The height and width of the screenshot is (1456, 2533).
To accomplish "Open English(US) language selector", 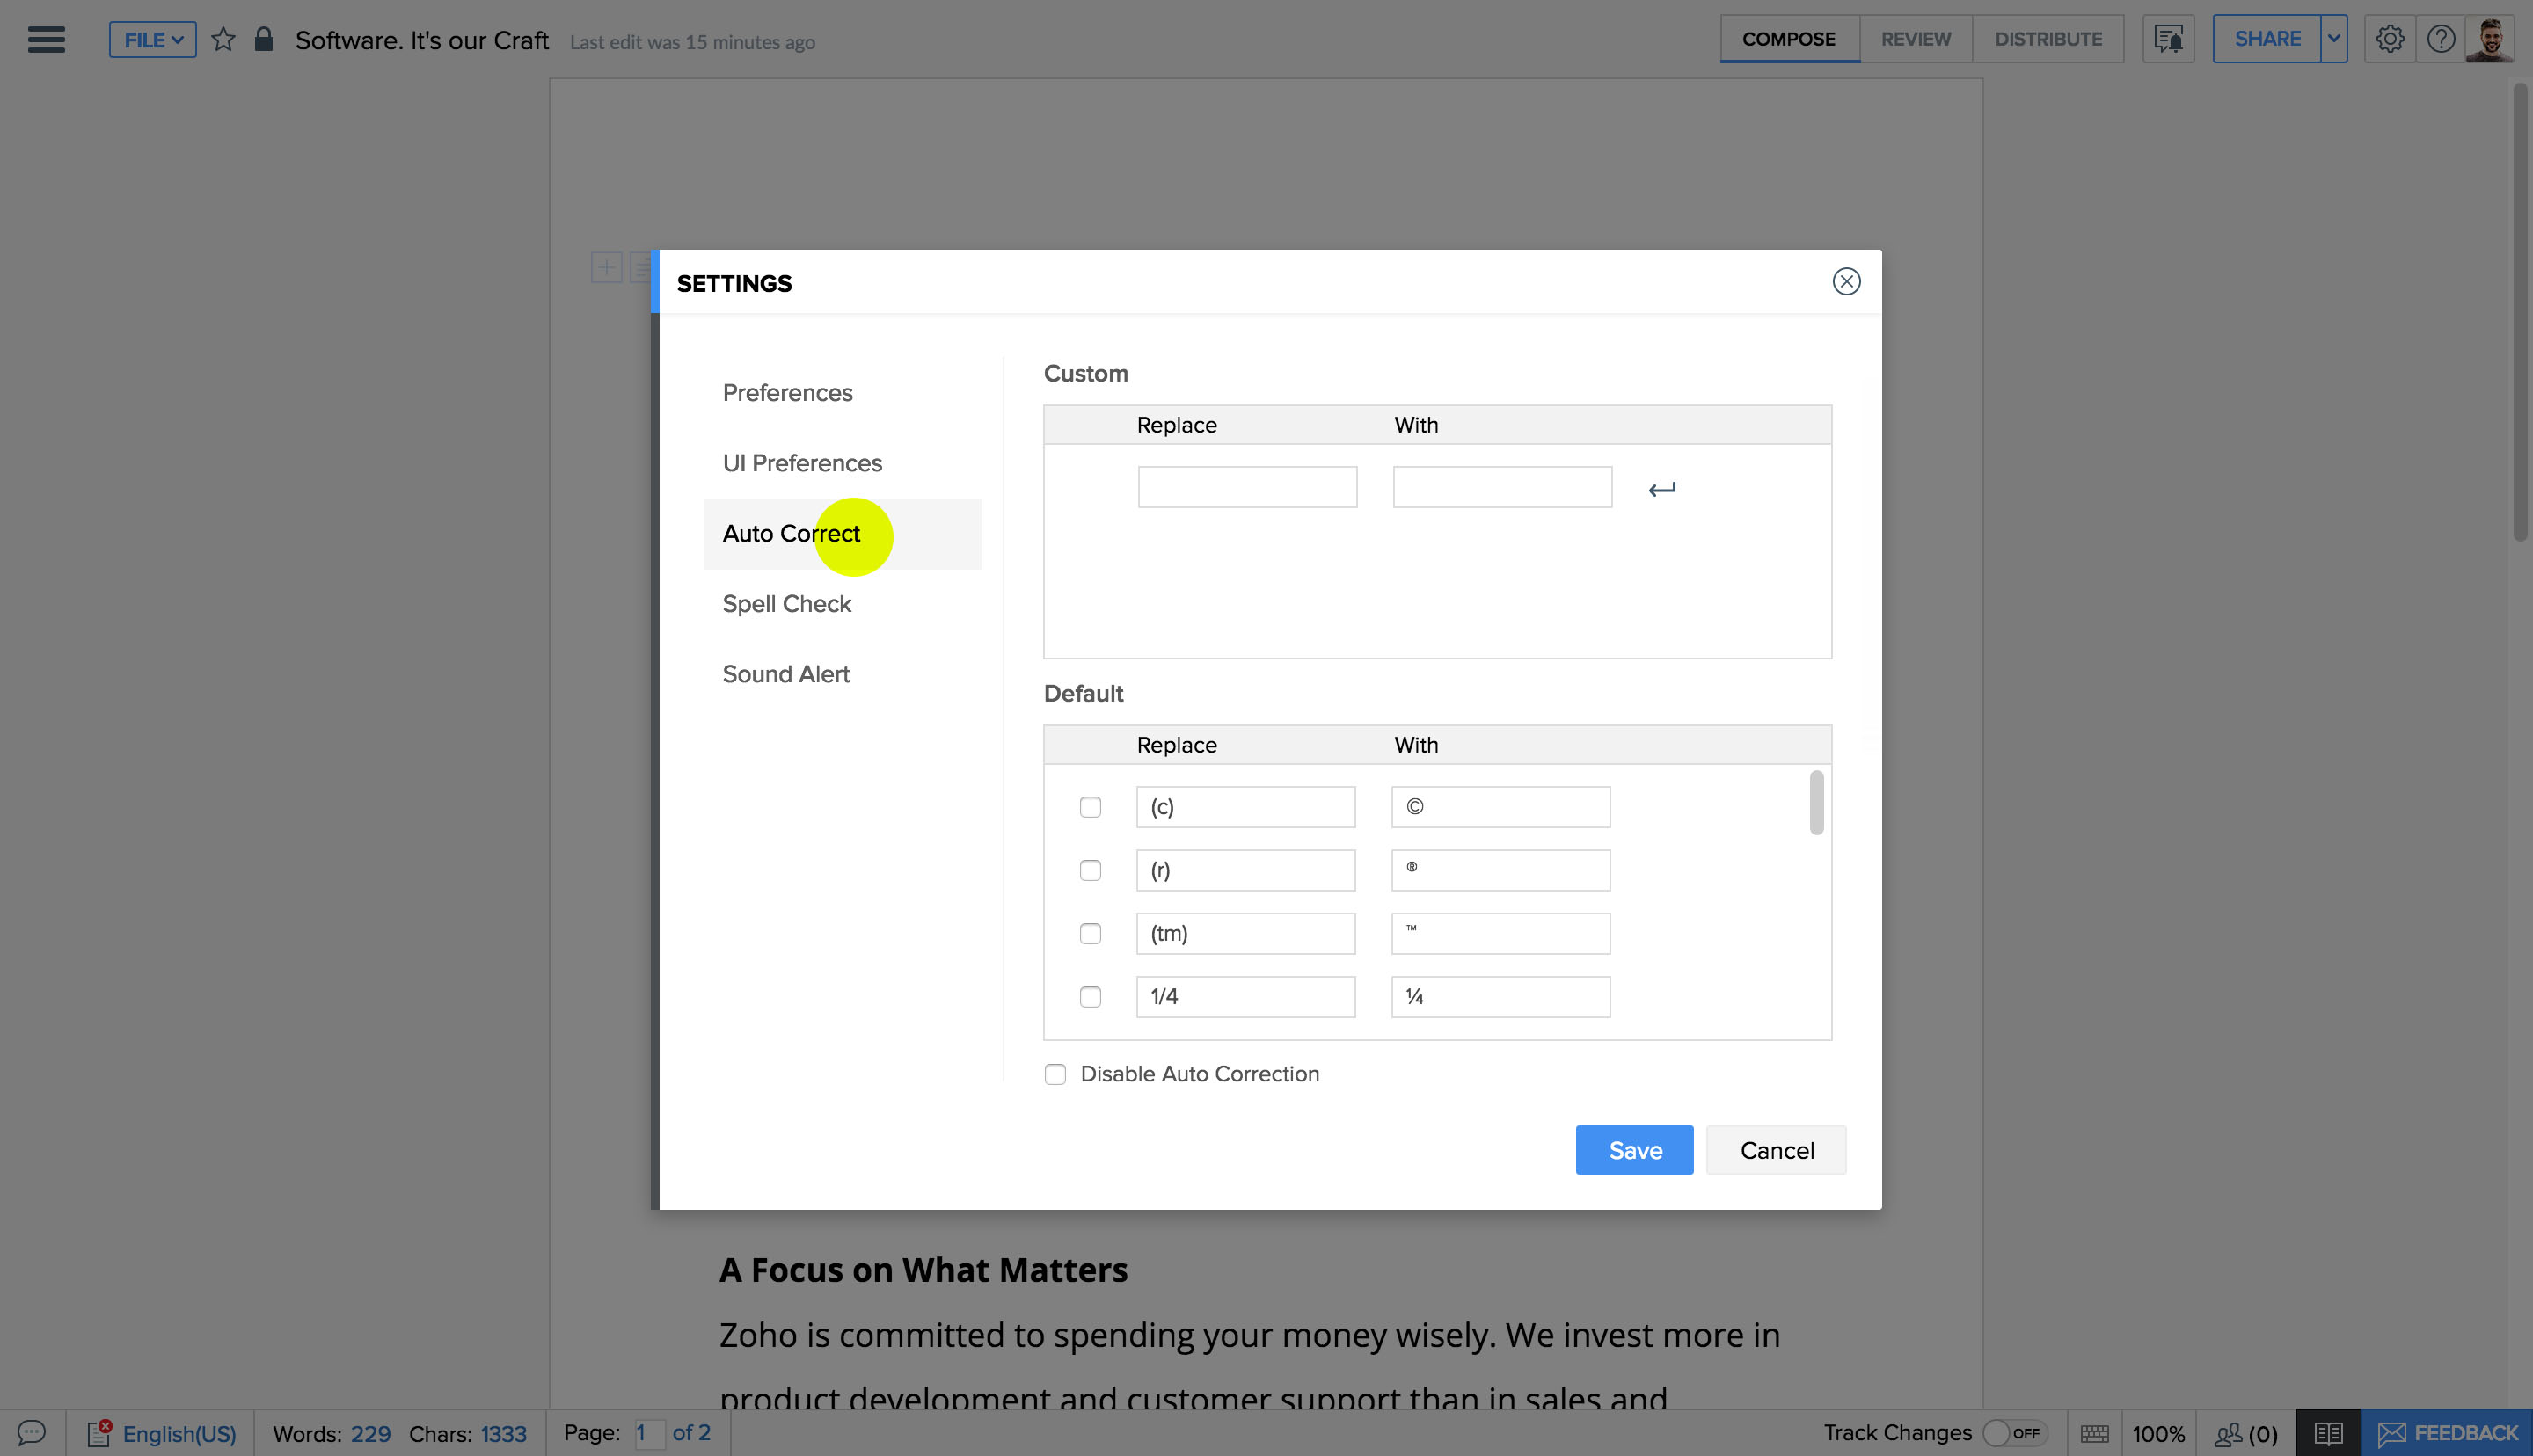I will tap(178, 1434).
